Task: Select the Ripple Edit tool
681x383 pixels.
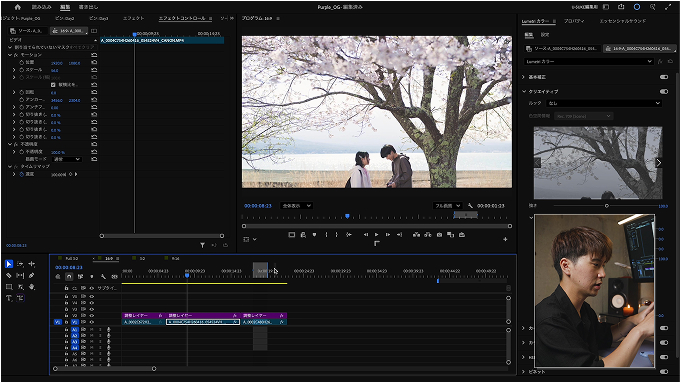Action: coord(32,264)
